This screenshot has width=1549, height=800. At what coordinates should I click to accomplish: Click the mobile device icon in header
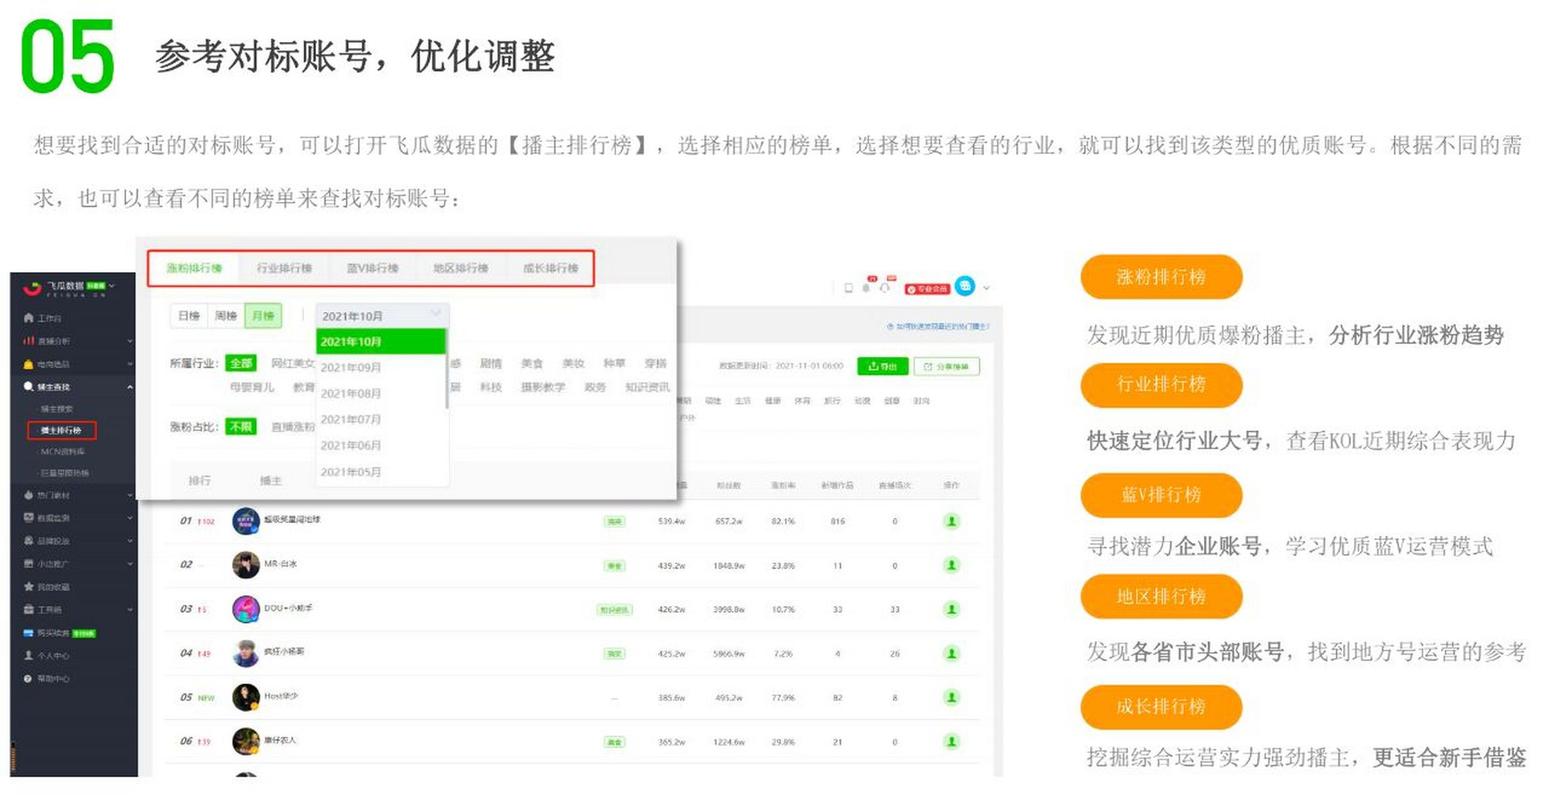[x=849, y=288]
